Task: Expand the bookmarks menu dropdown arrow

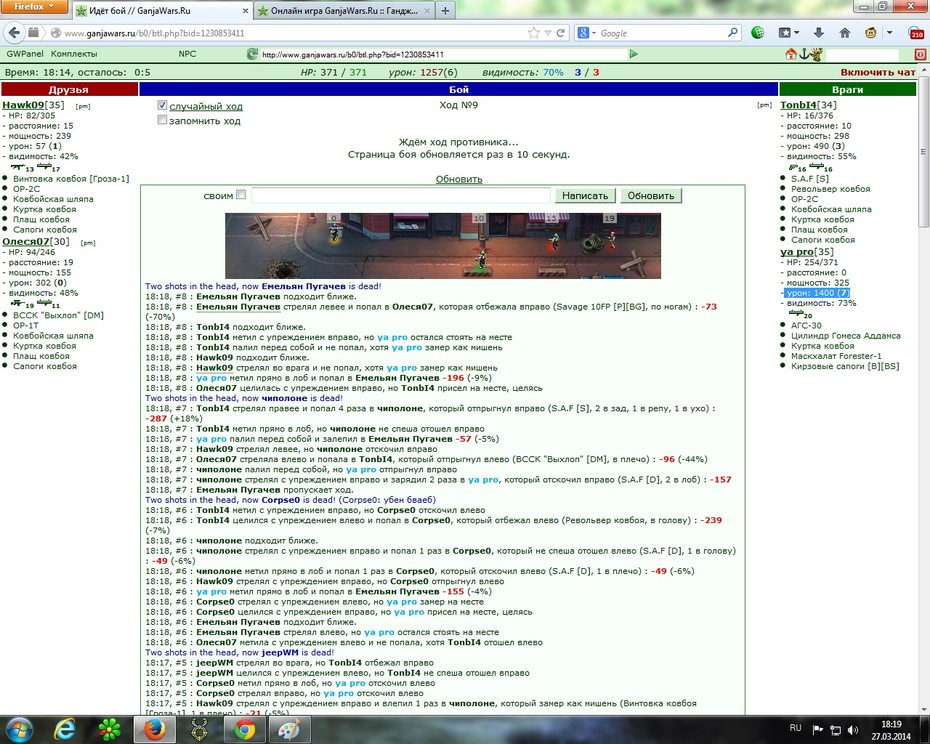Action: click(x=797, y=33)
